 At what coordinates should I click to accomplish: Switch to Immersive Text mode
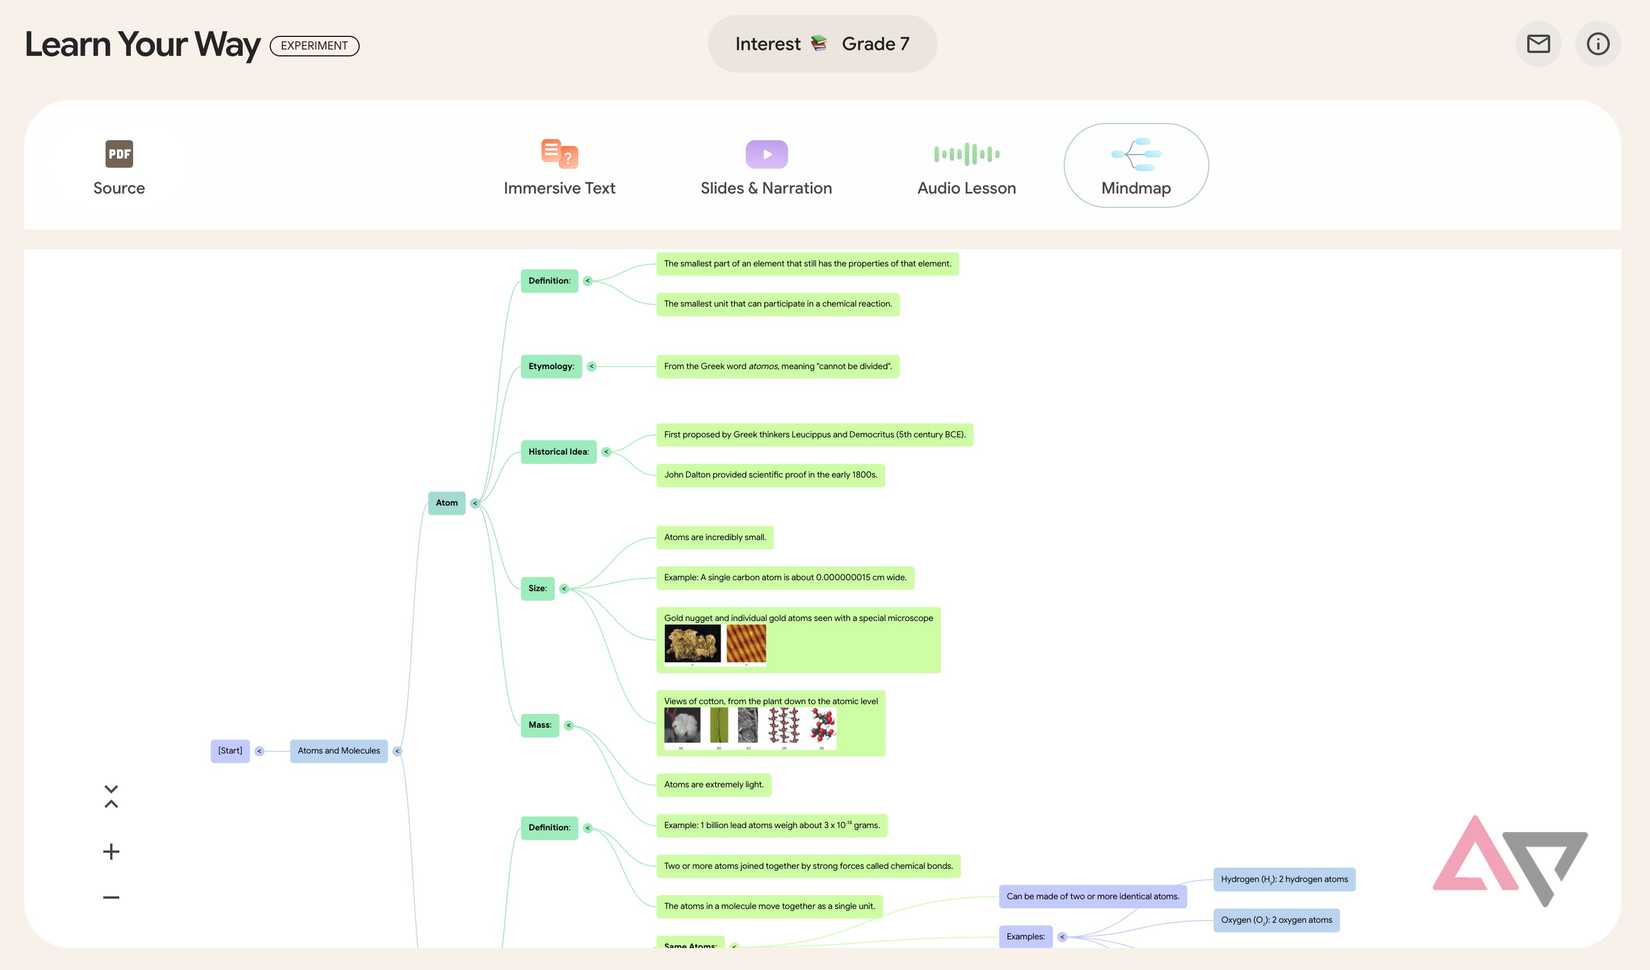pyautogui.click(x=559, y=165)
